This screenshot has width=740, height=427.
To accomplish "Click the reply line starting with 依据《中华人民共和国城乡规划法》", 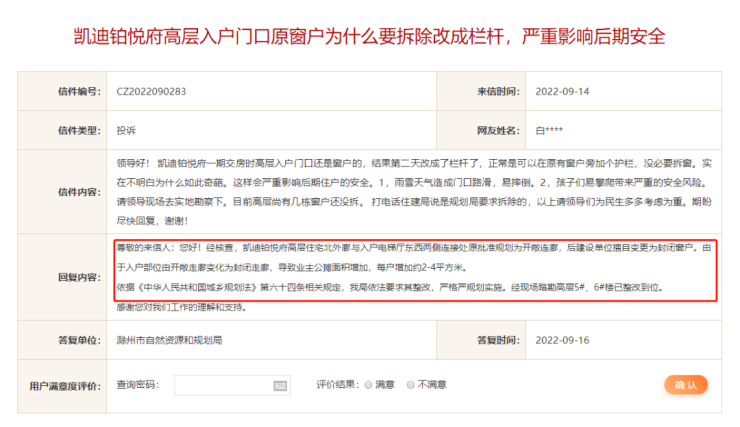I will [390, 287].
